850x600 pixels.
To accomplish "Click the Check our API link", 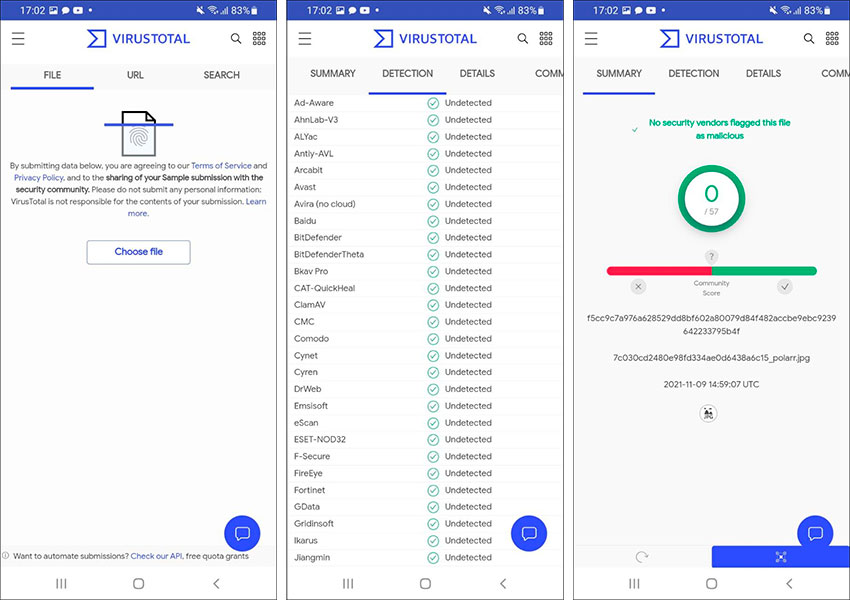I will [156, 556].
